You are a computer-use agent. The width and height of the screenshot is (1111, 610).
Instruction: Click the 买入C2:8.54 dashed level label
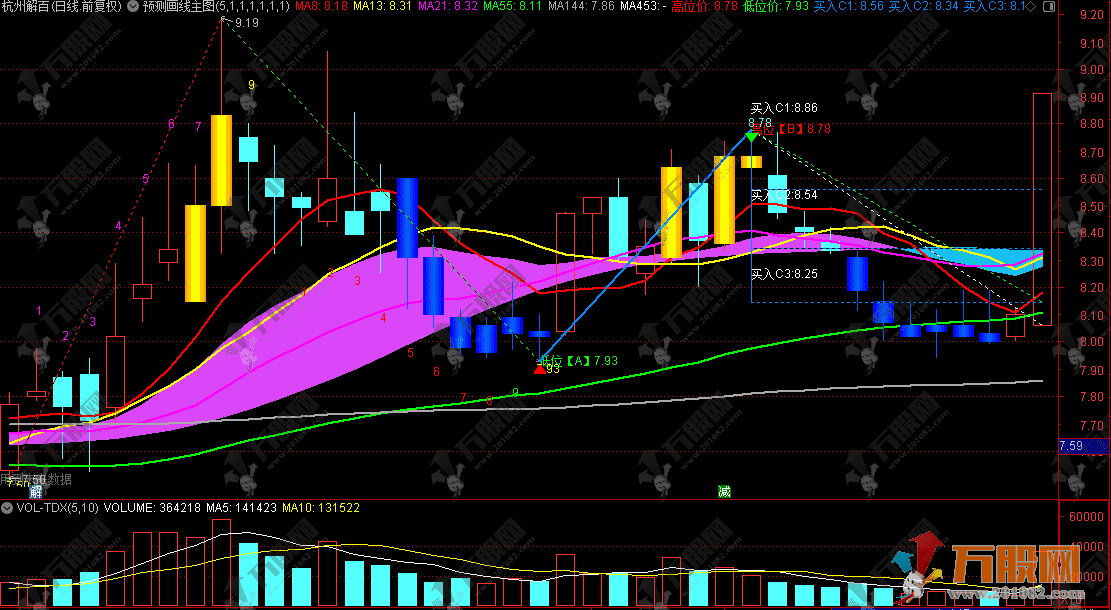click(x=784, y=195)
